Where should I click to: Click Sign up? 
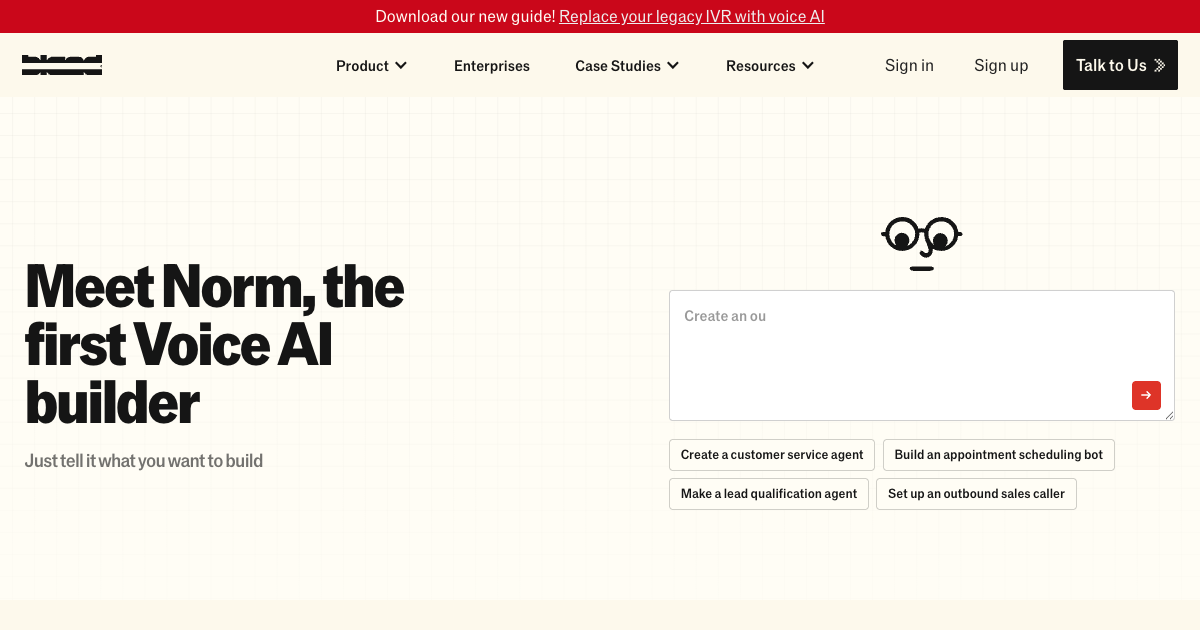pyautogui.click(x=1001, y=65)
